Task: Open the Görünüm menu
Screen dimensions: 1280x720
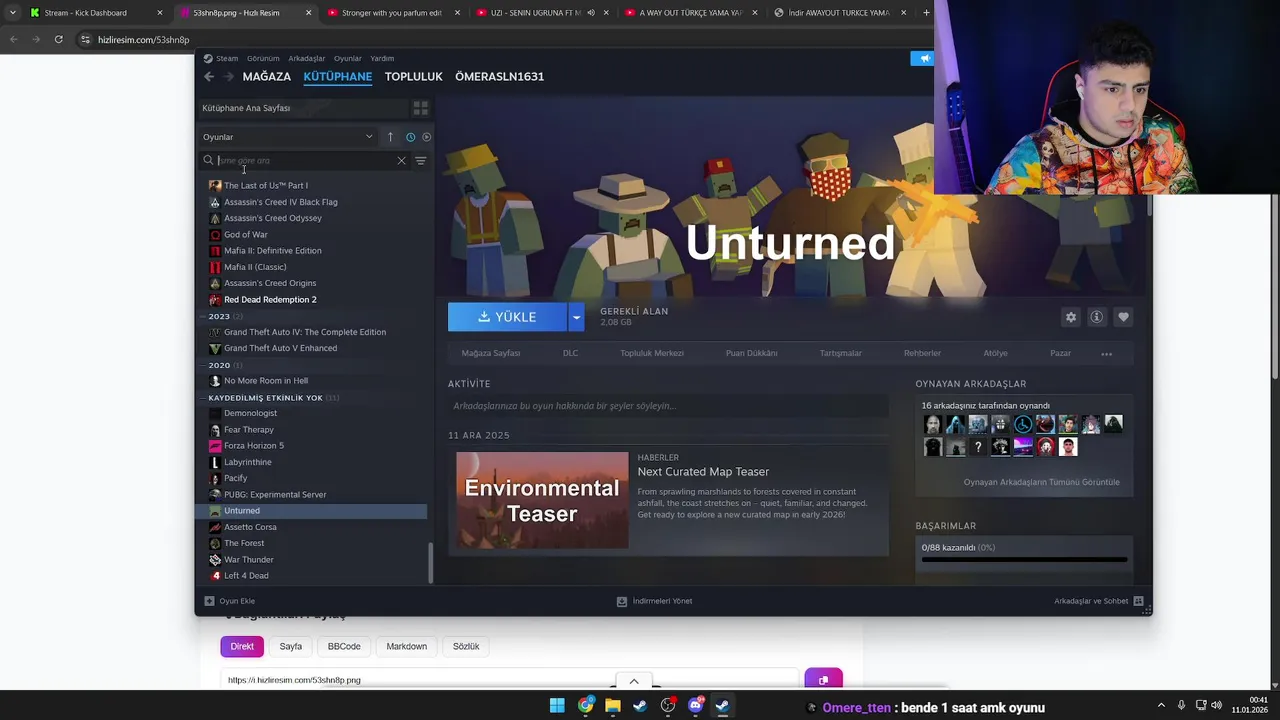Action: [263, 58]
